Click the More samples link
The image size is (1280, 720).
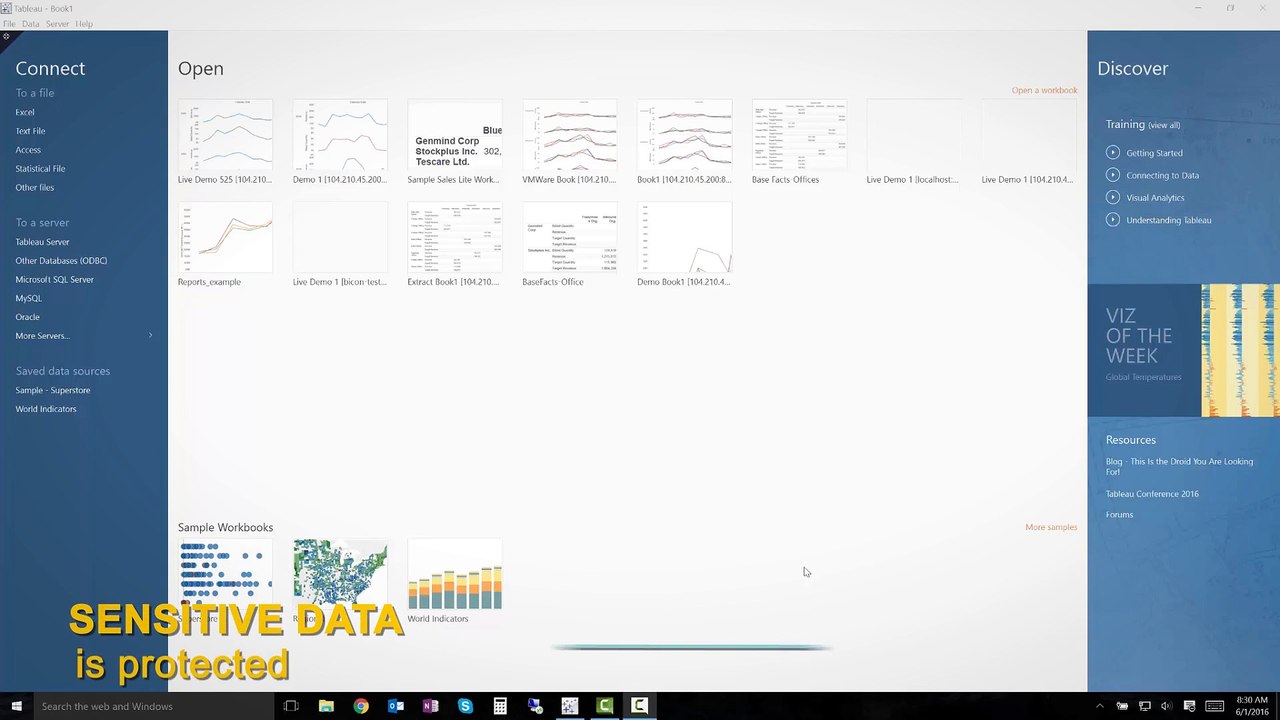(1051, 527)
